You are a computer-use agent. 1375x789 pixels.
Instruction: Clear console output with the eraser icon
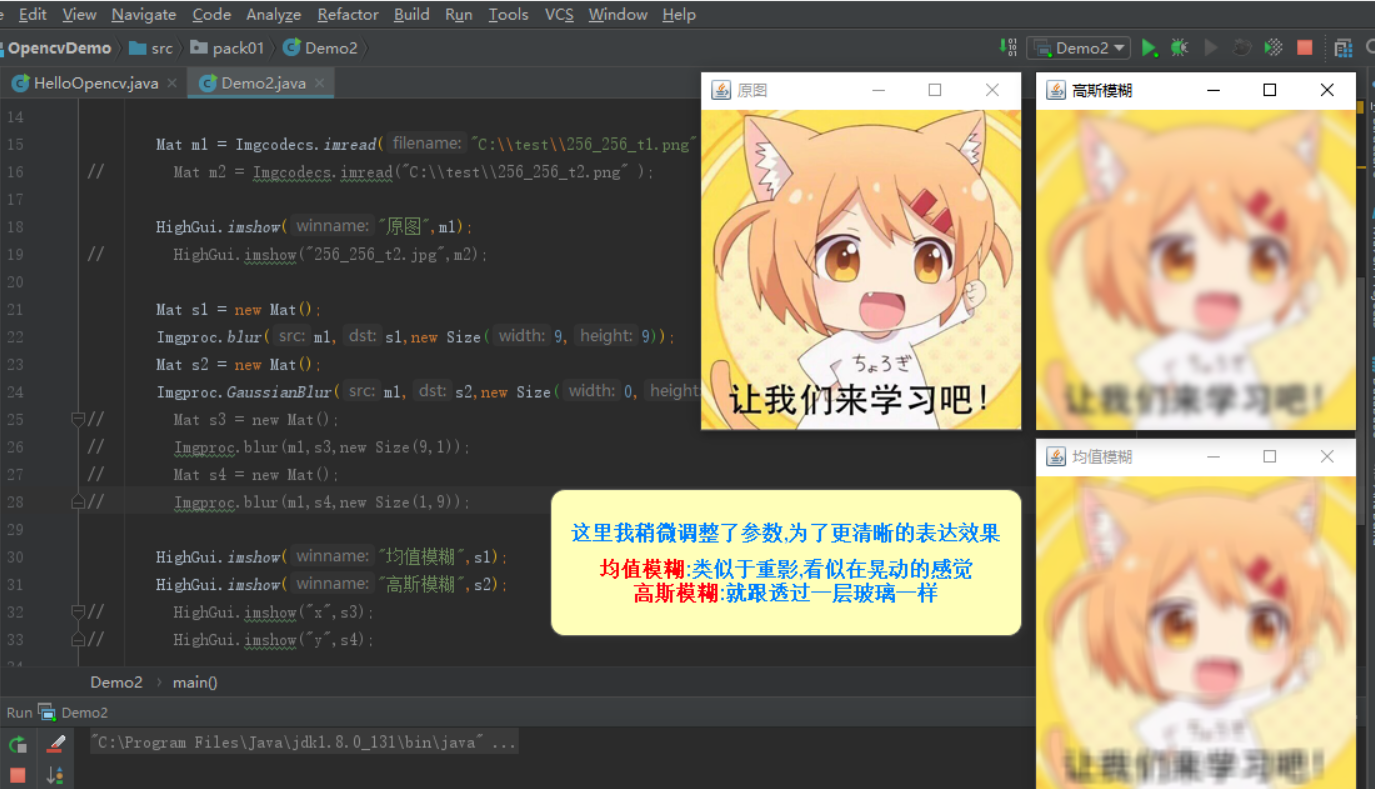(x=55, y=744)
